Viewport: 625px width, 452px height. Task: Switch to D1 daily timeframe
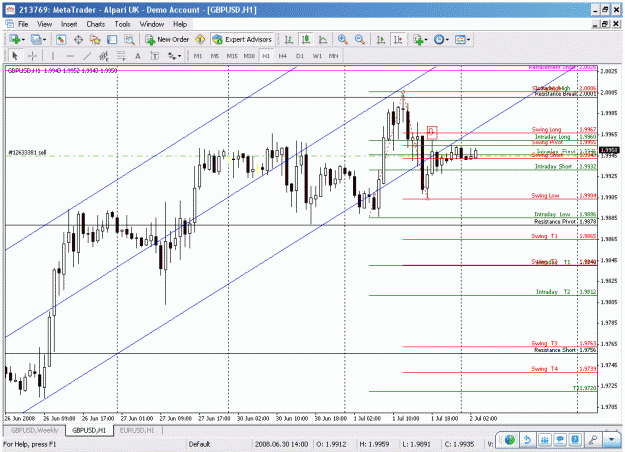pyautogui.click(x=300, y=56)
